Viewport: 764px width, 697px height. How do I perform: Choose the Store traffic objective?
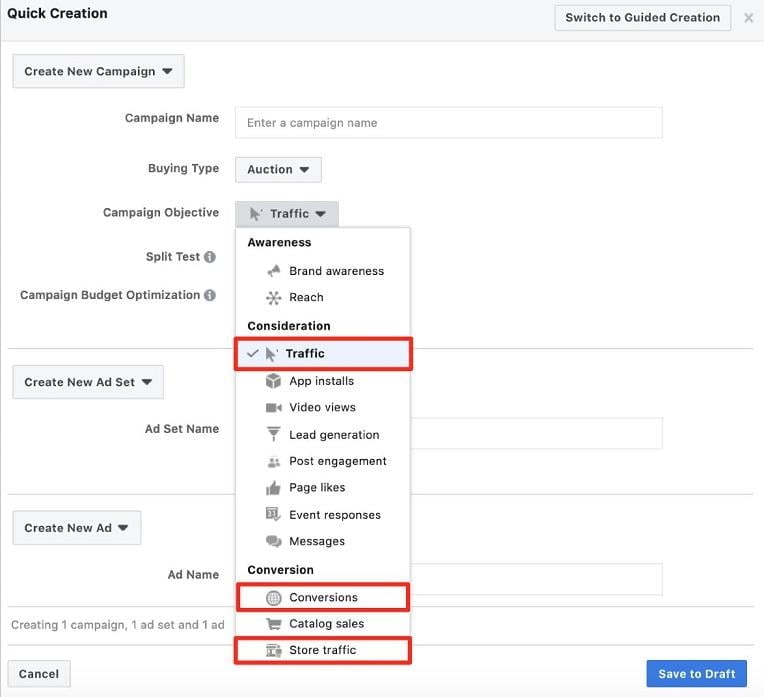(322, 650)
